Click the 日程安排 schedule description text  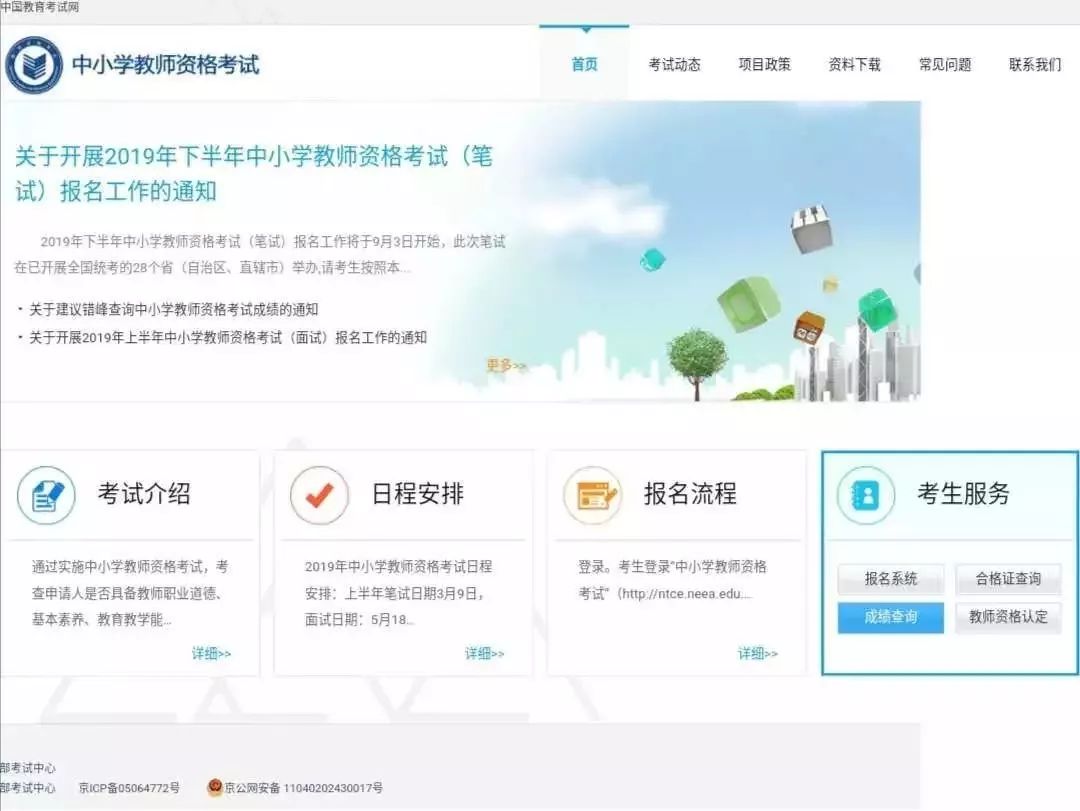pyautogui.click(x=399, y=593)
